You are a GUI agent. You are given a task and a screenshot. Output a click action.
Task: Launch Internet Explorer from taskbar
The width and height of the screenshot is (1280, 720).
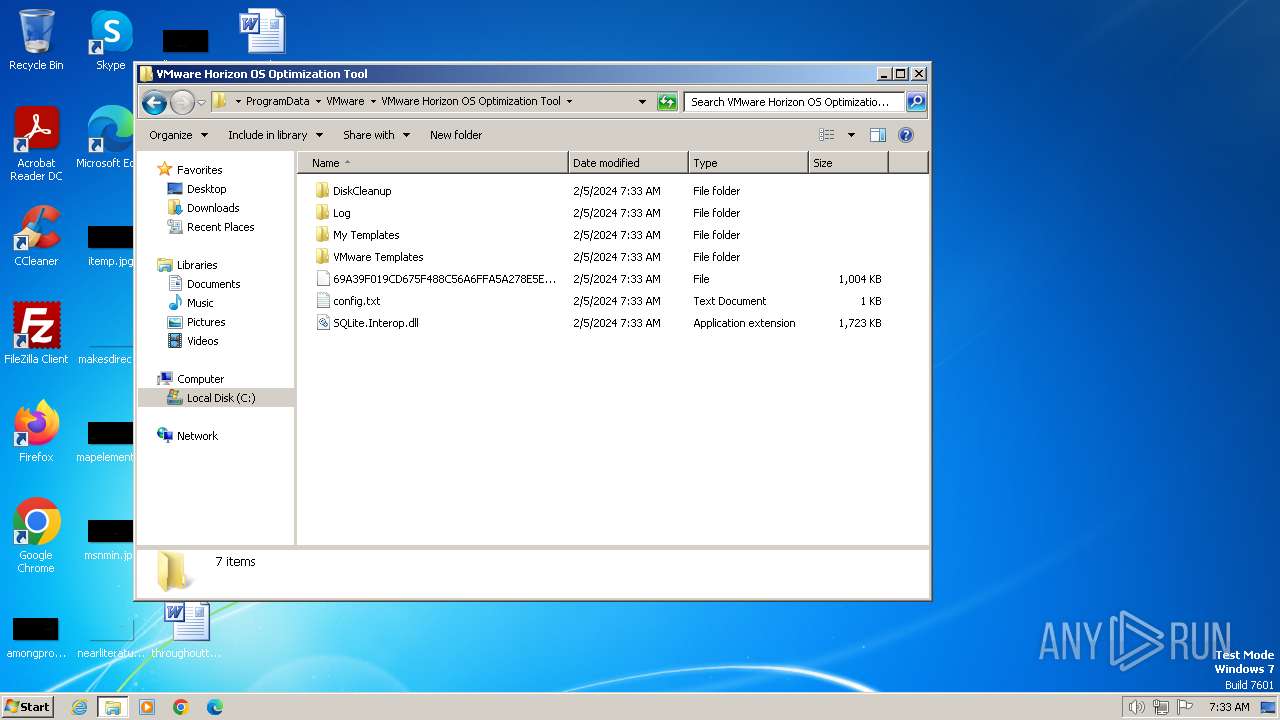coord(79,707)
